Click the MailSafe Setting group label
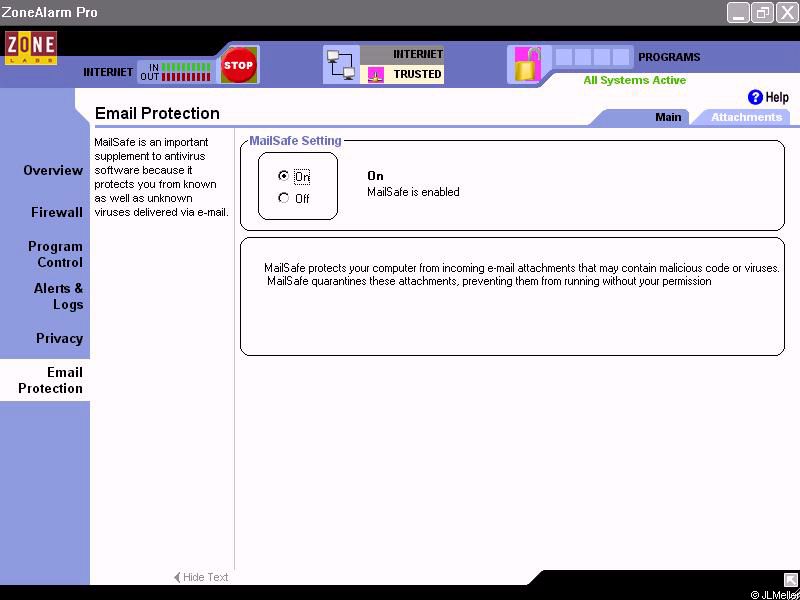The height and width of the screenshot is (600, 800). [x=295, y=141]
